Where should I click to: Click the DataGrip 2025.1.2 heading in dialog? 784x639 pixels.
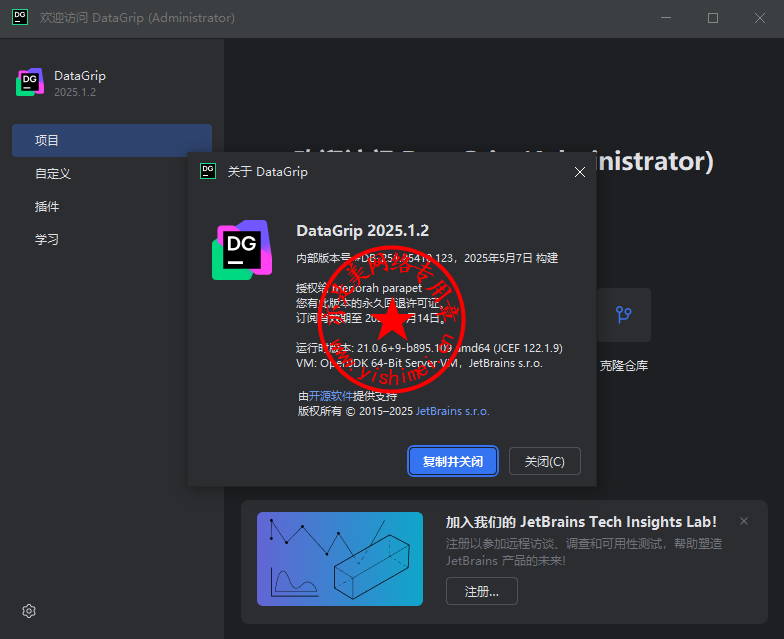[x=362, y=230]
